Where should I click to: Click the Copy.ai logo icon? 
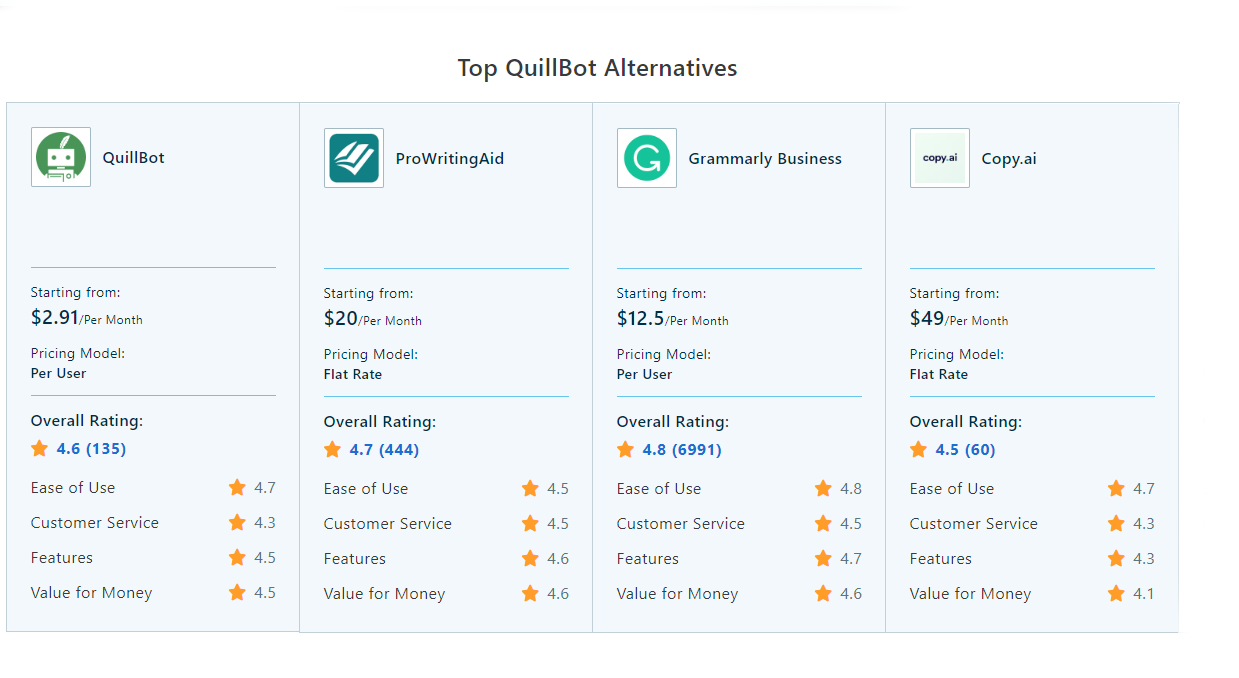pos(940,158)
